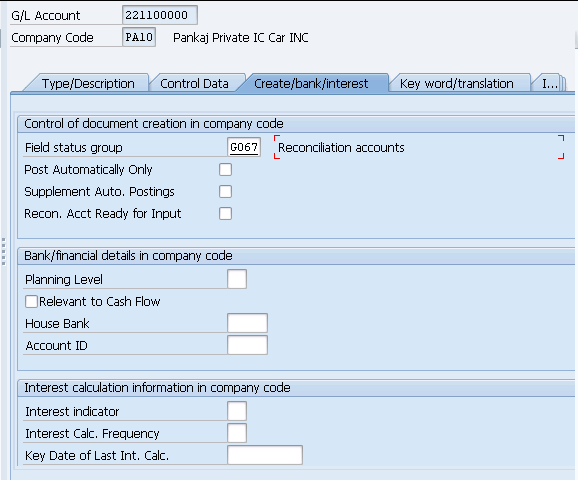Screen dimensions: 578x480
Task: Click 'Bank/financial details in company code' header
Action: [128, 255]
